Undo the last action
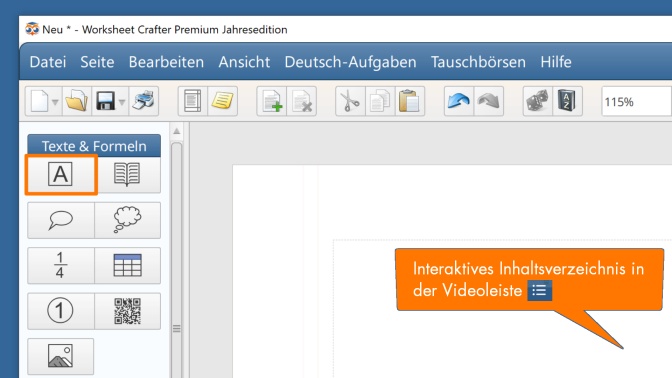The height and width of the screenshot is (378, 672). pyautogui.click(x=459, y=102)
